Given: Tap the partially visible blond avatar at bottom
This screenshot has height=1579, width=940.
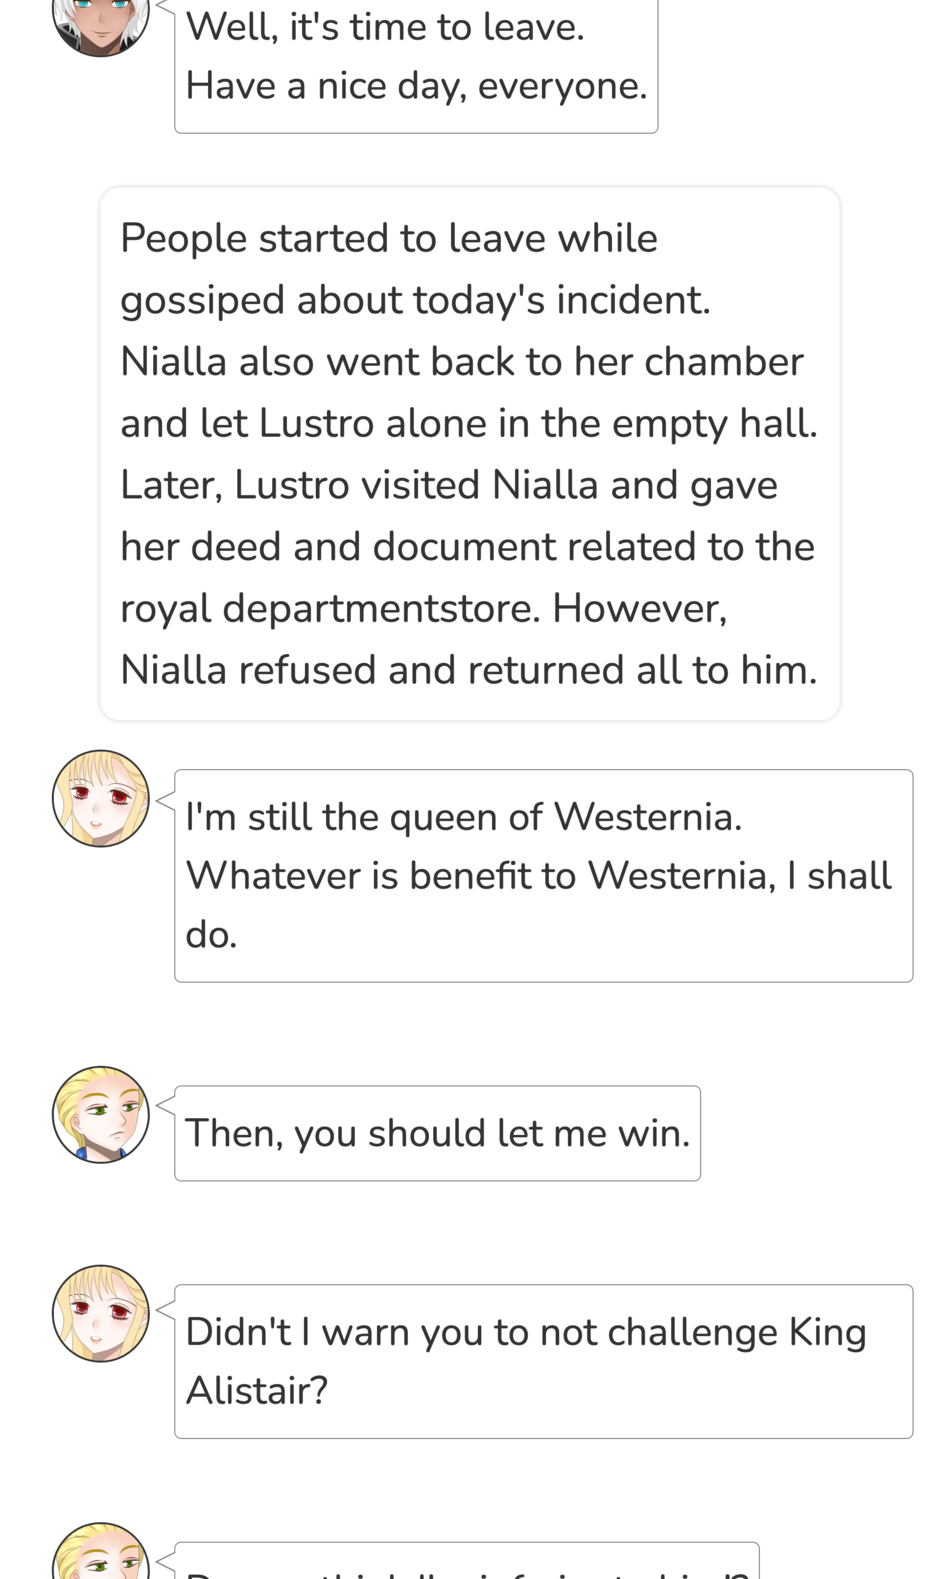Looking at the screenshot, I should click(100, 1555).
